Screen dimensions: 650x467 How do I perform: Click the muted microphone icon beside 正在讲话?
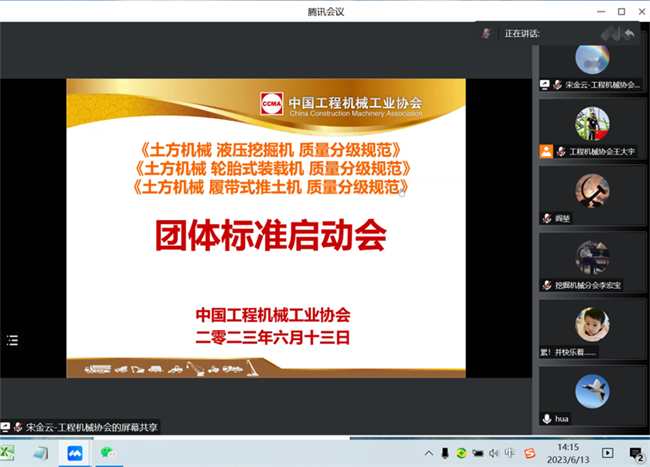pos(486,33)
